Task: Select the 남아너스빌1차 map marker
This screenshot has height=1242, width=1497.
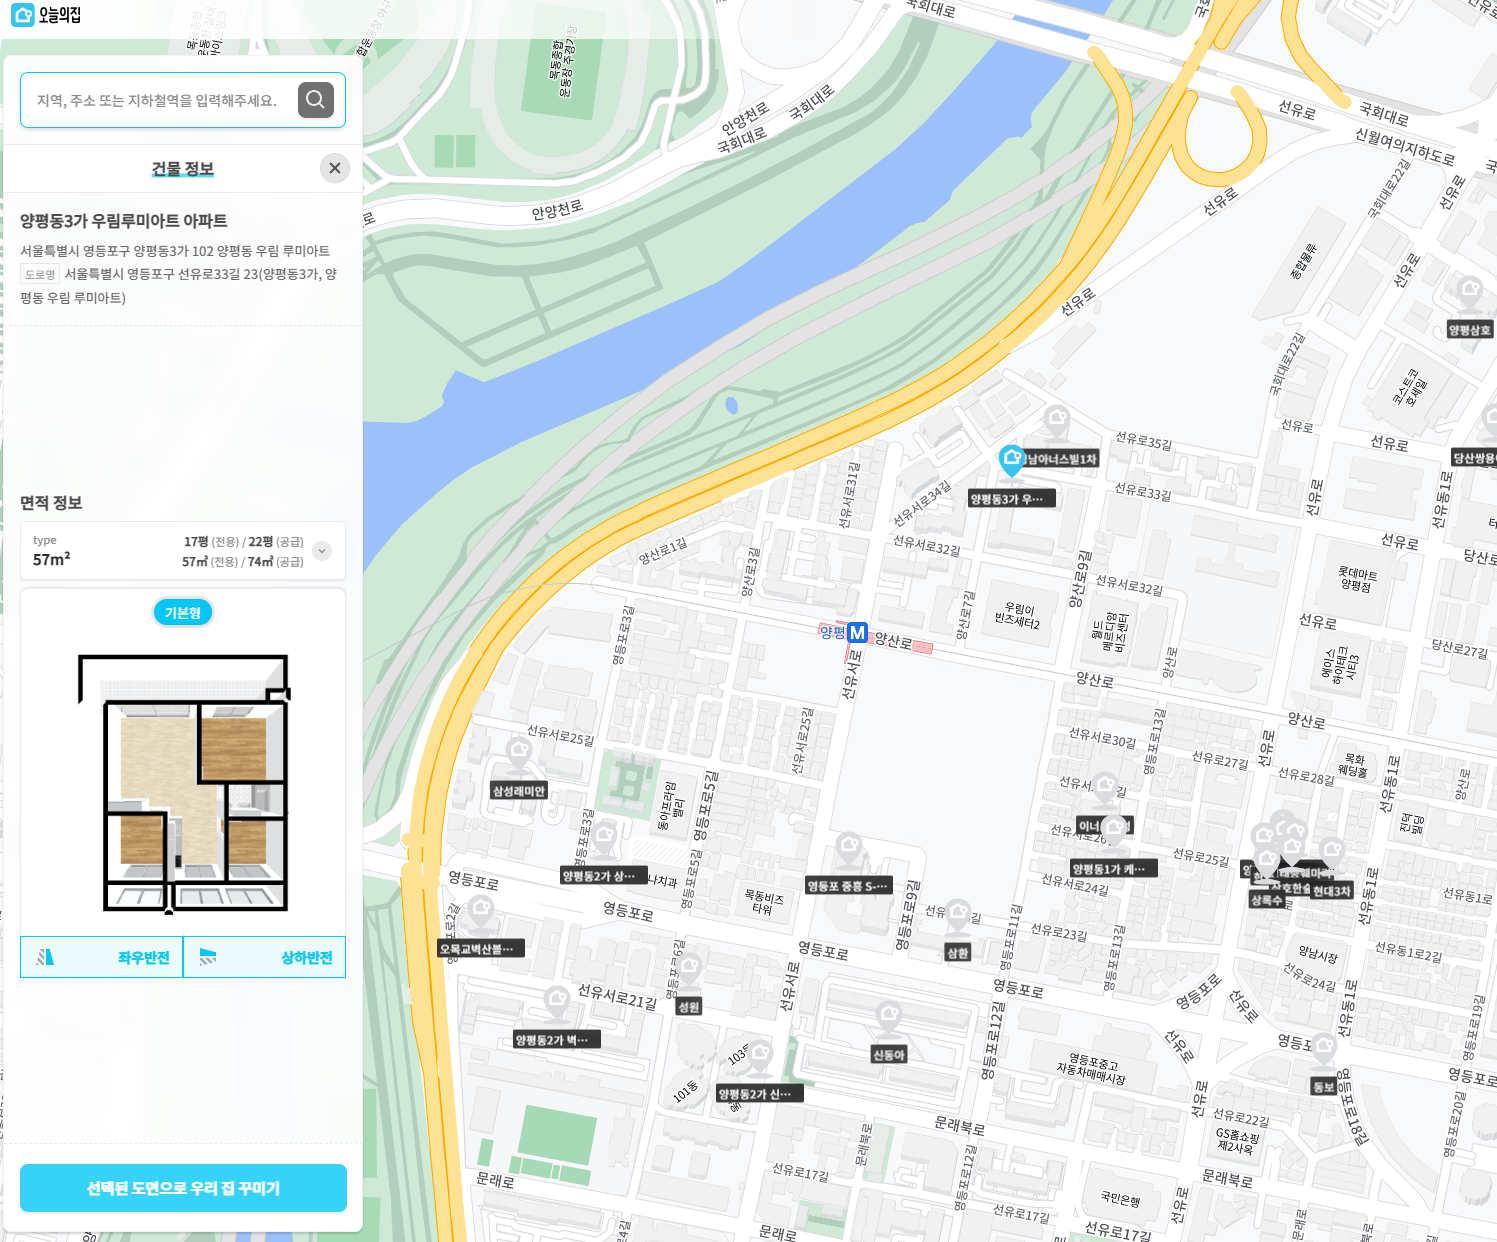Action: pos(1057,420)
